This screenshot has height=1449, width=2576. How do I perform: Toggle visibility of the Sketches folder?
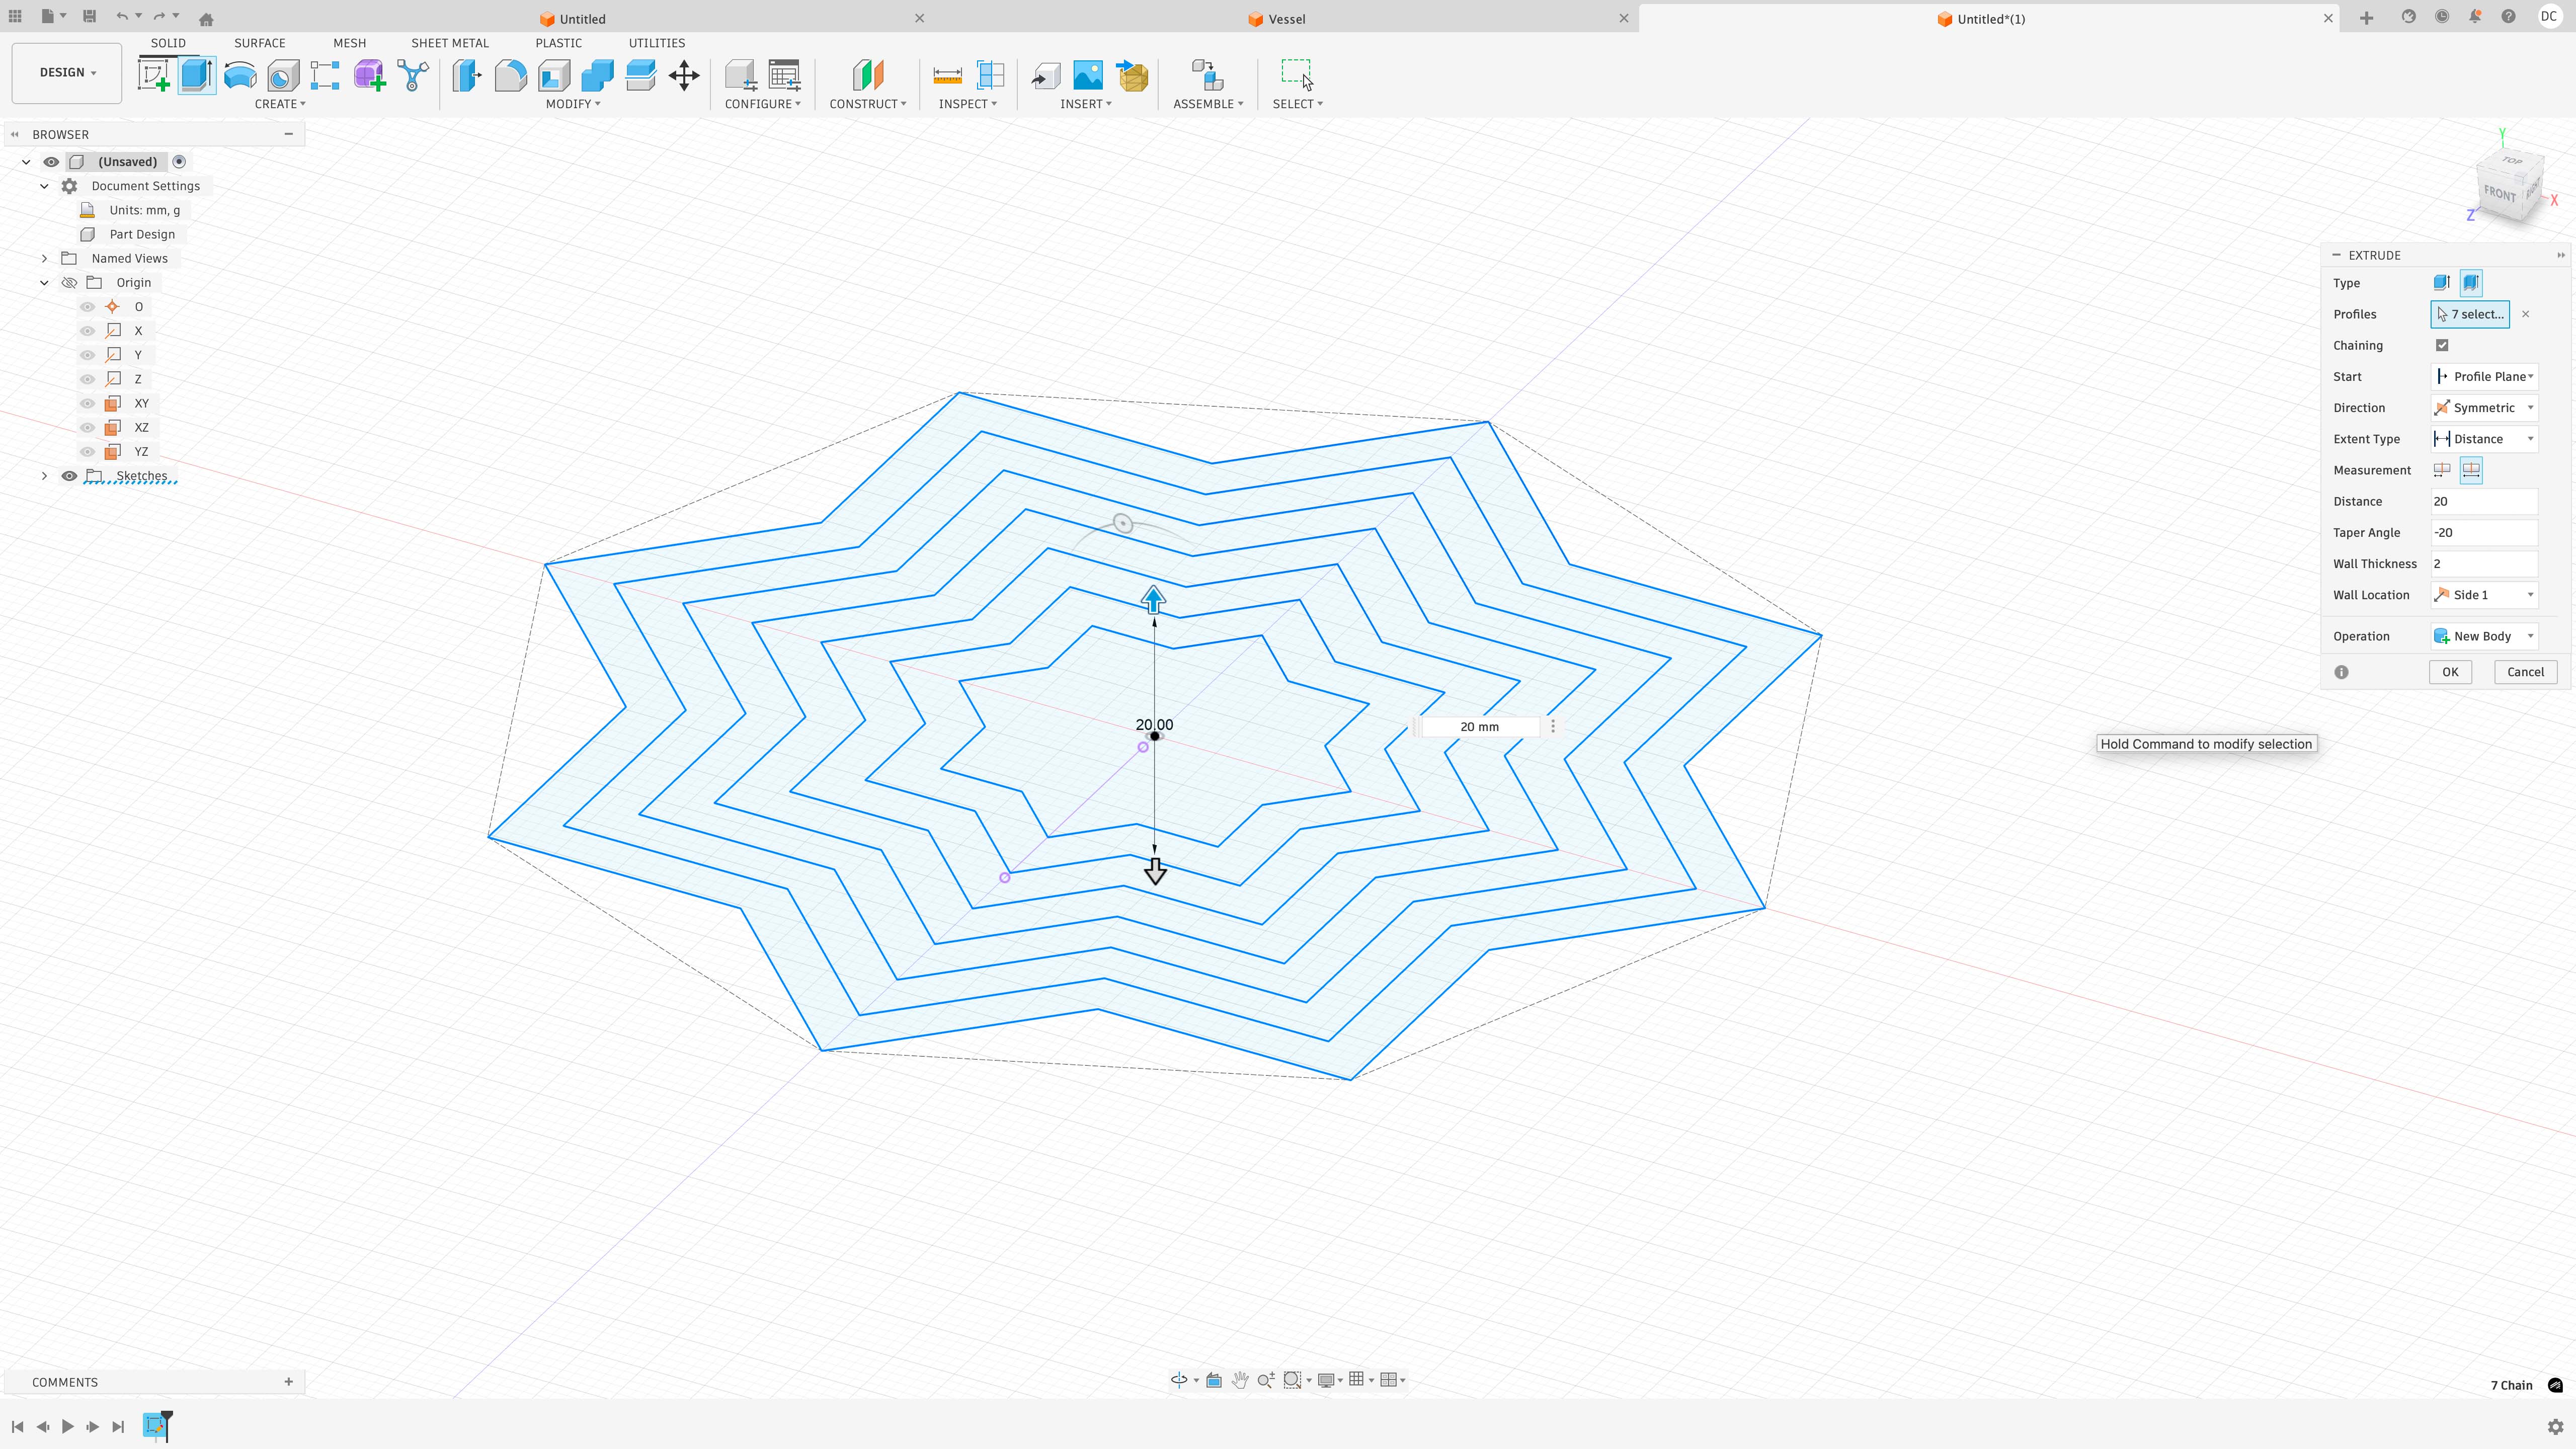click(x=69, y=476)
